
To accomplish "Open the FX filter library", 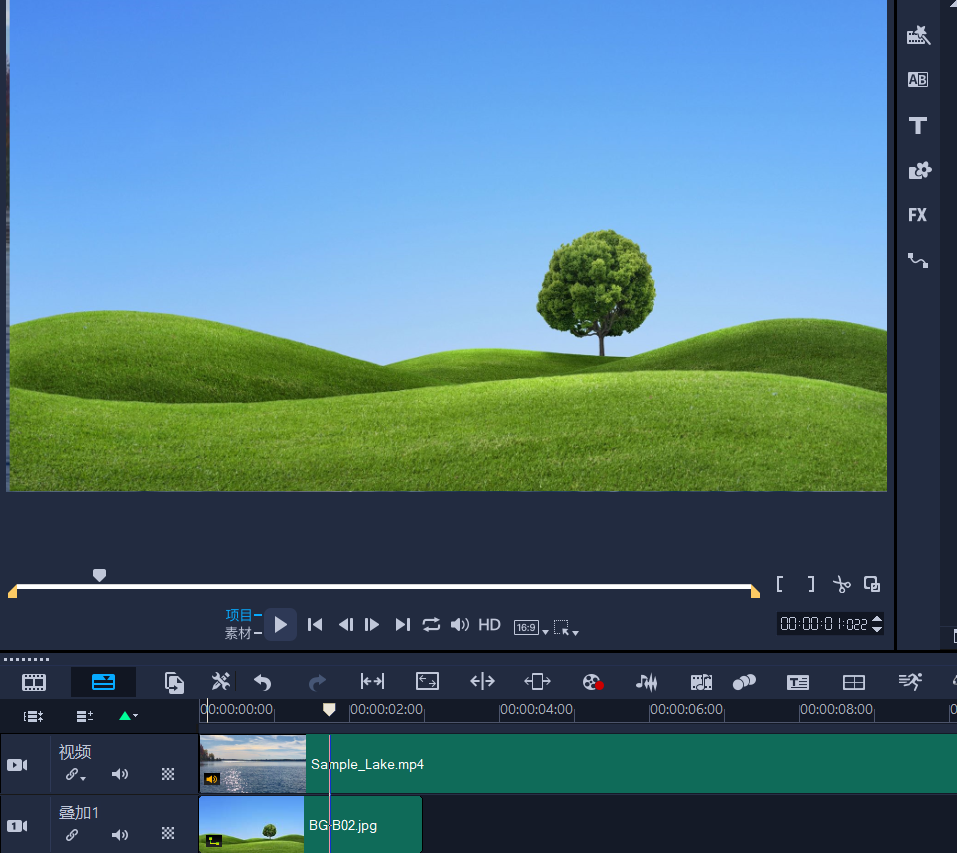I will tap(917, 215).
